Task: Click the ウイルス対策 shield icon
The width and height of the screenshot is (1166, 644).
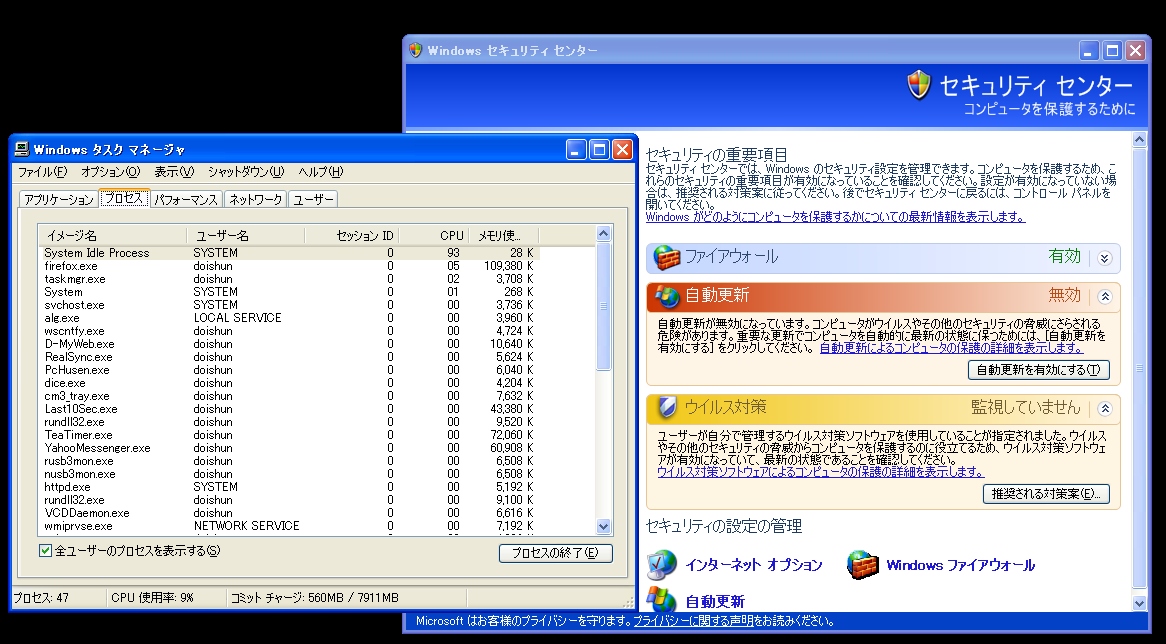Action: pos(666,408)
